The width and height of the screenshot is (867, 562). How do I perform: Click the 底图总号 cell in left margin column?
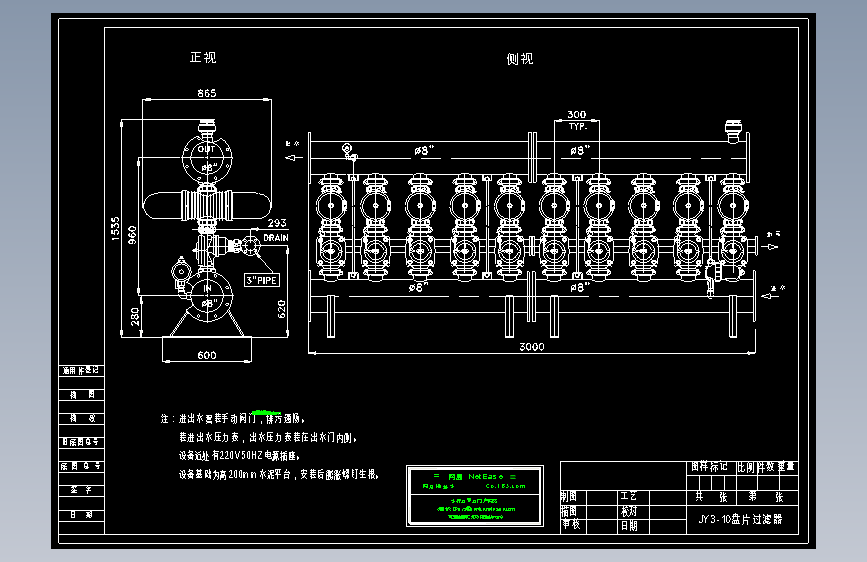[81, 466]
